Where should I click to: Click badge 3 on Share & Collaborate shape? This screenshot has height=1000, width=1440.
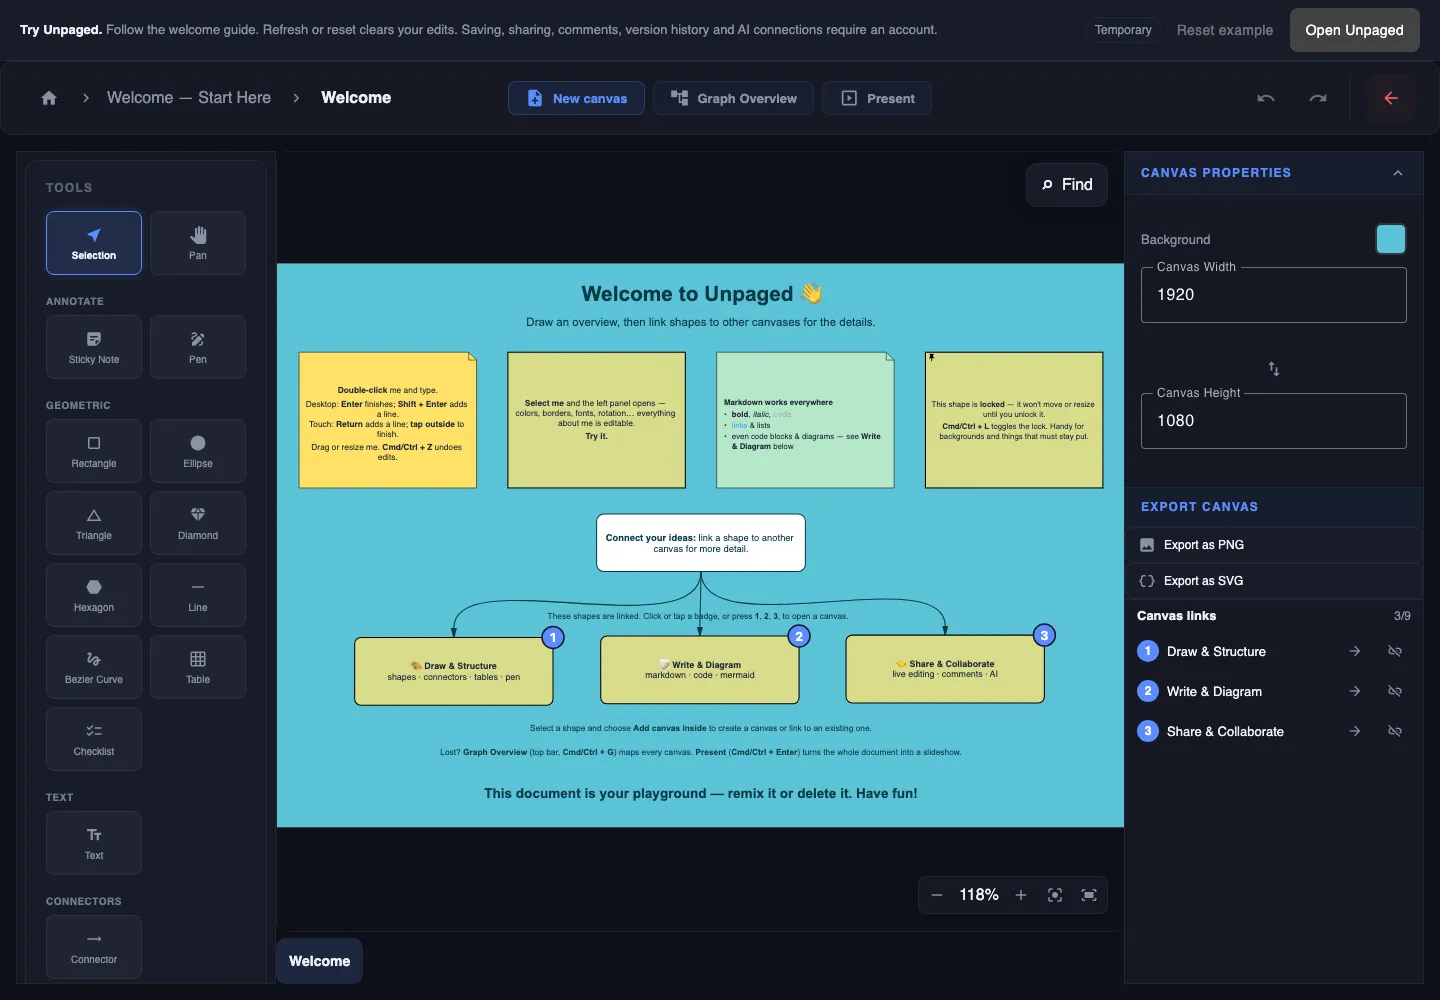pos(1044,635)
